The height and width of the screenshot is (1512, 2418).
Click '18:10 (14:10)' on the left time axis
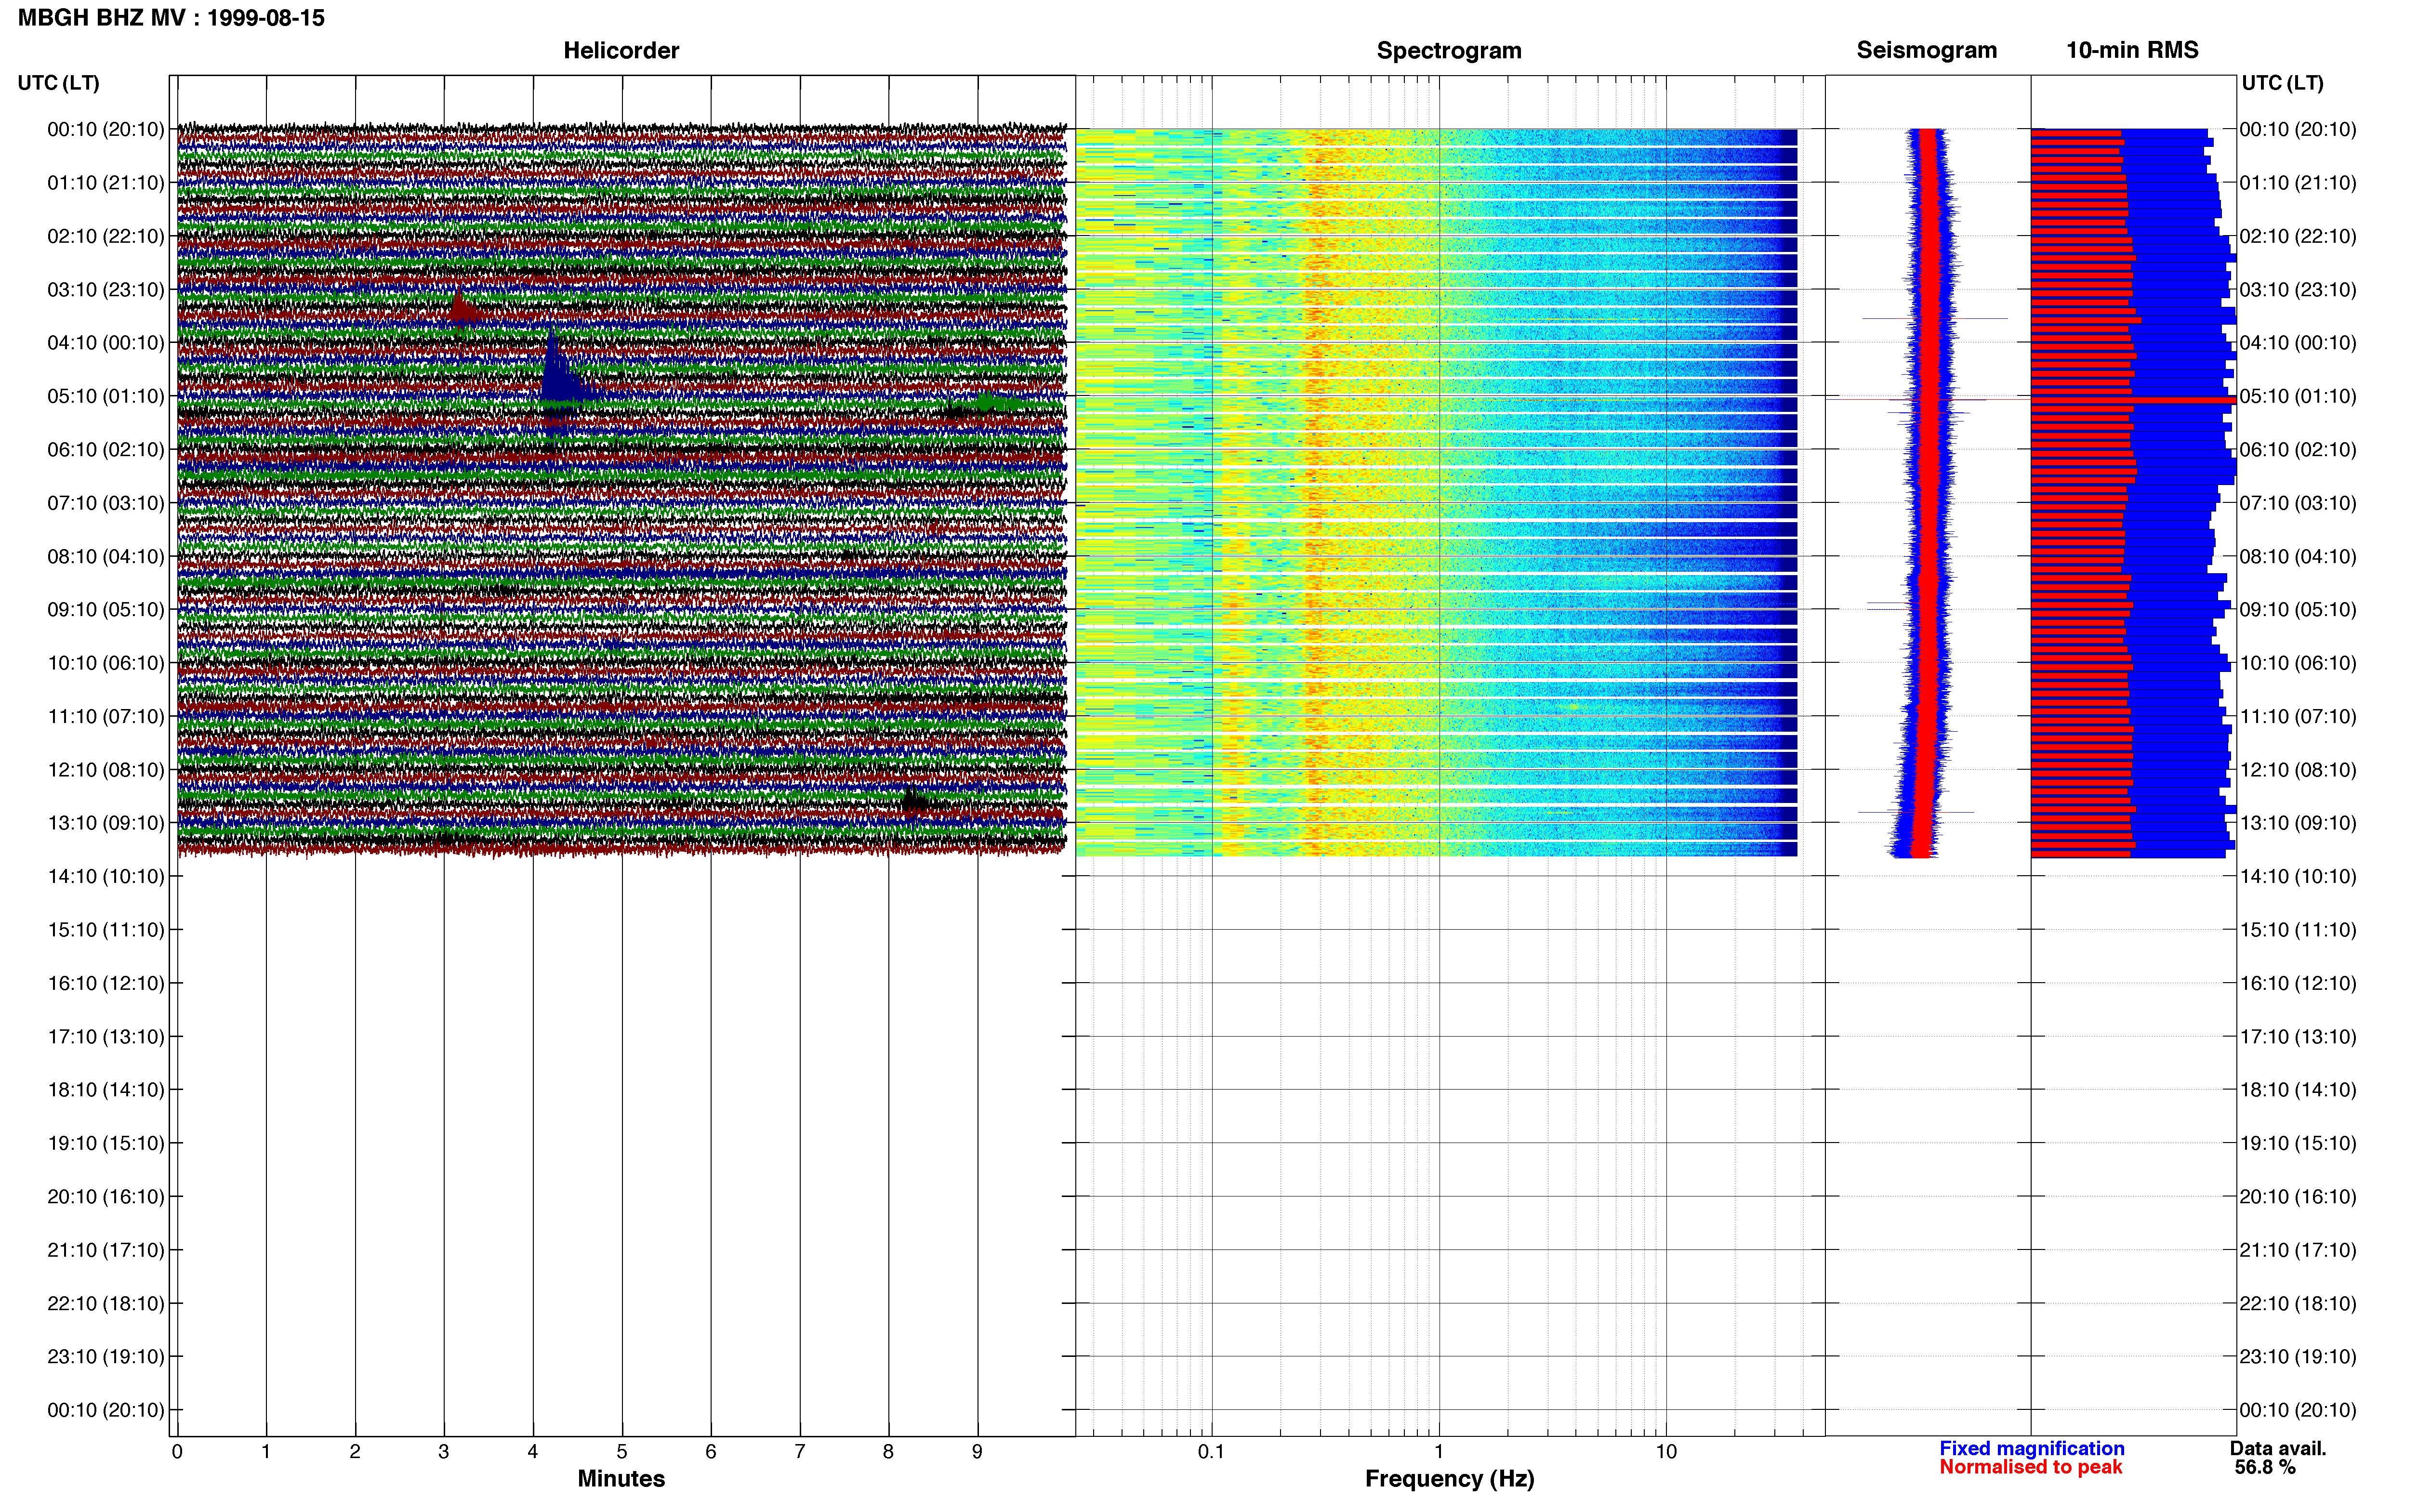click(x=106, y=1090)
